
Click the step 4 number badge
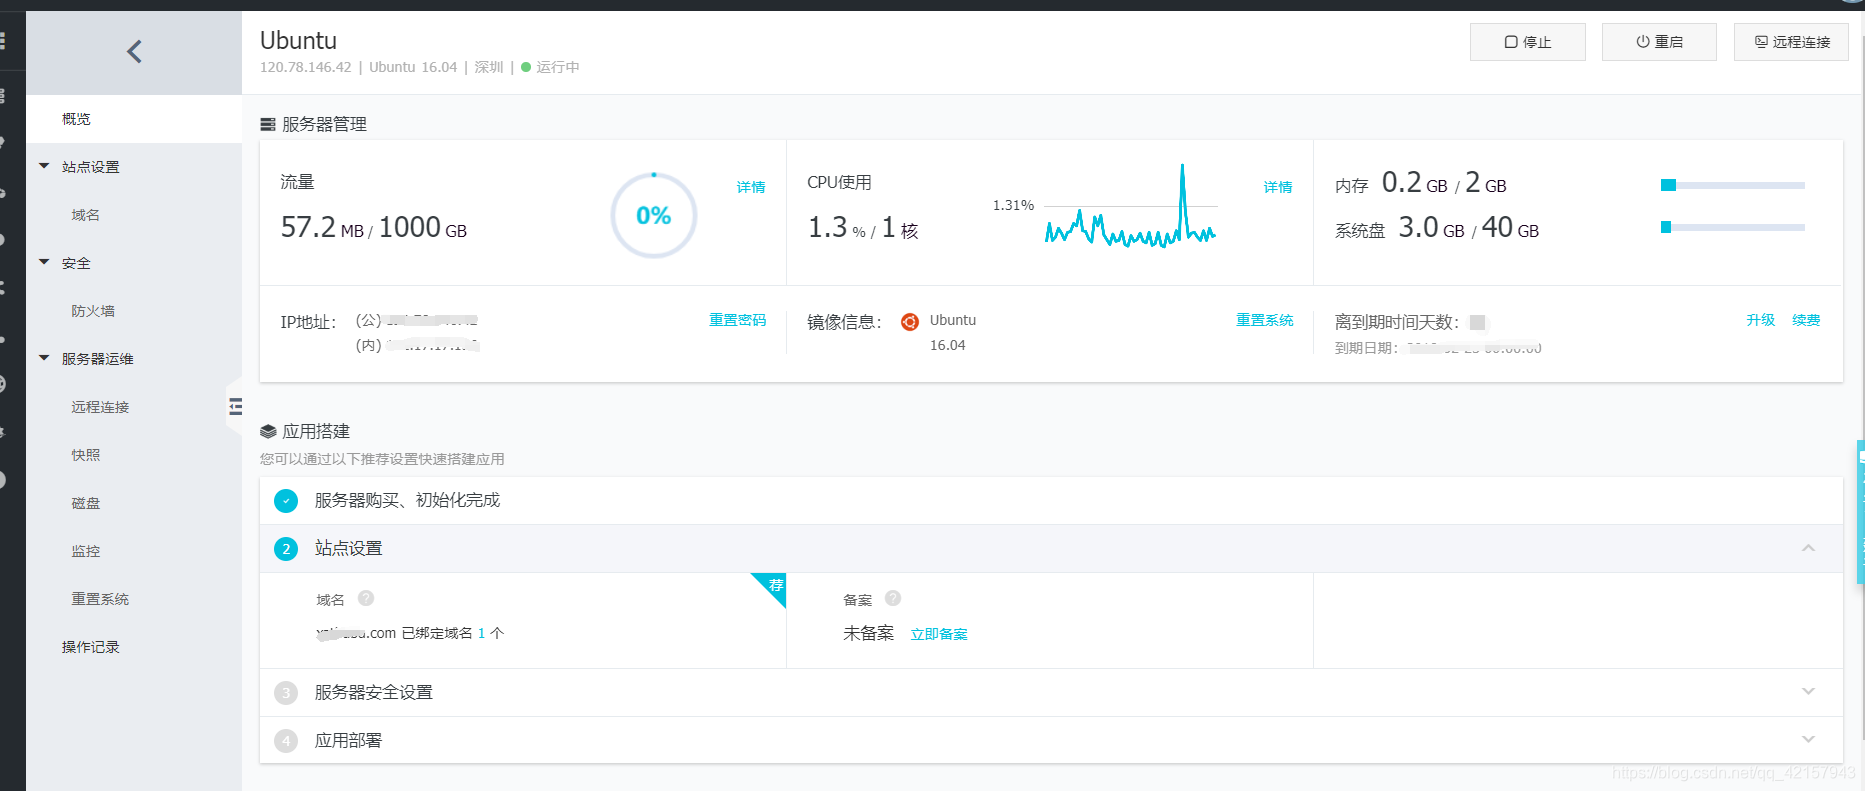(286, 741)
